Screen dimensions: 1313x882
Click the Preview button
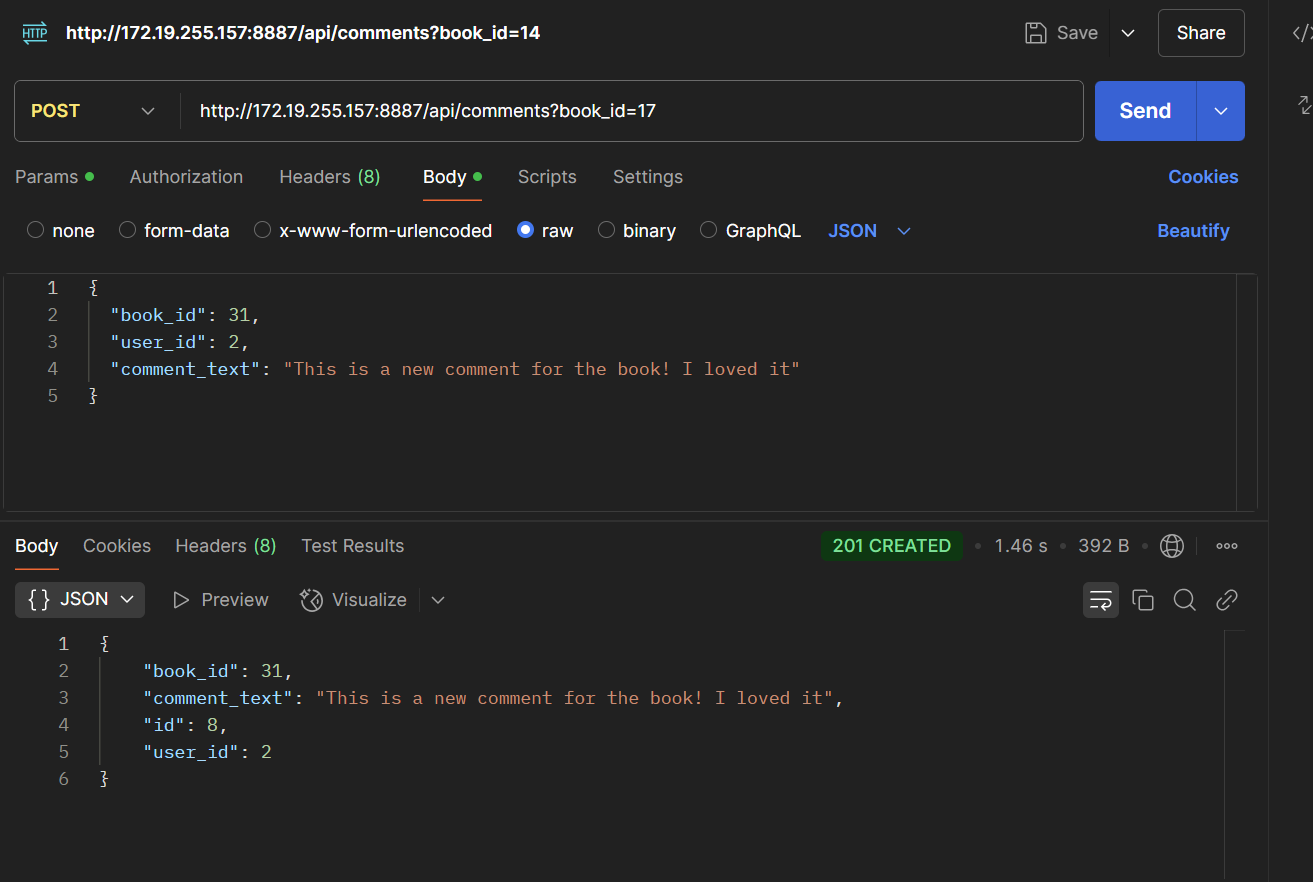[221, 600]
